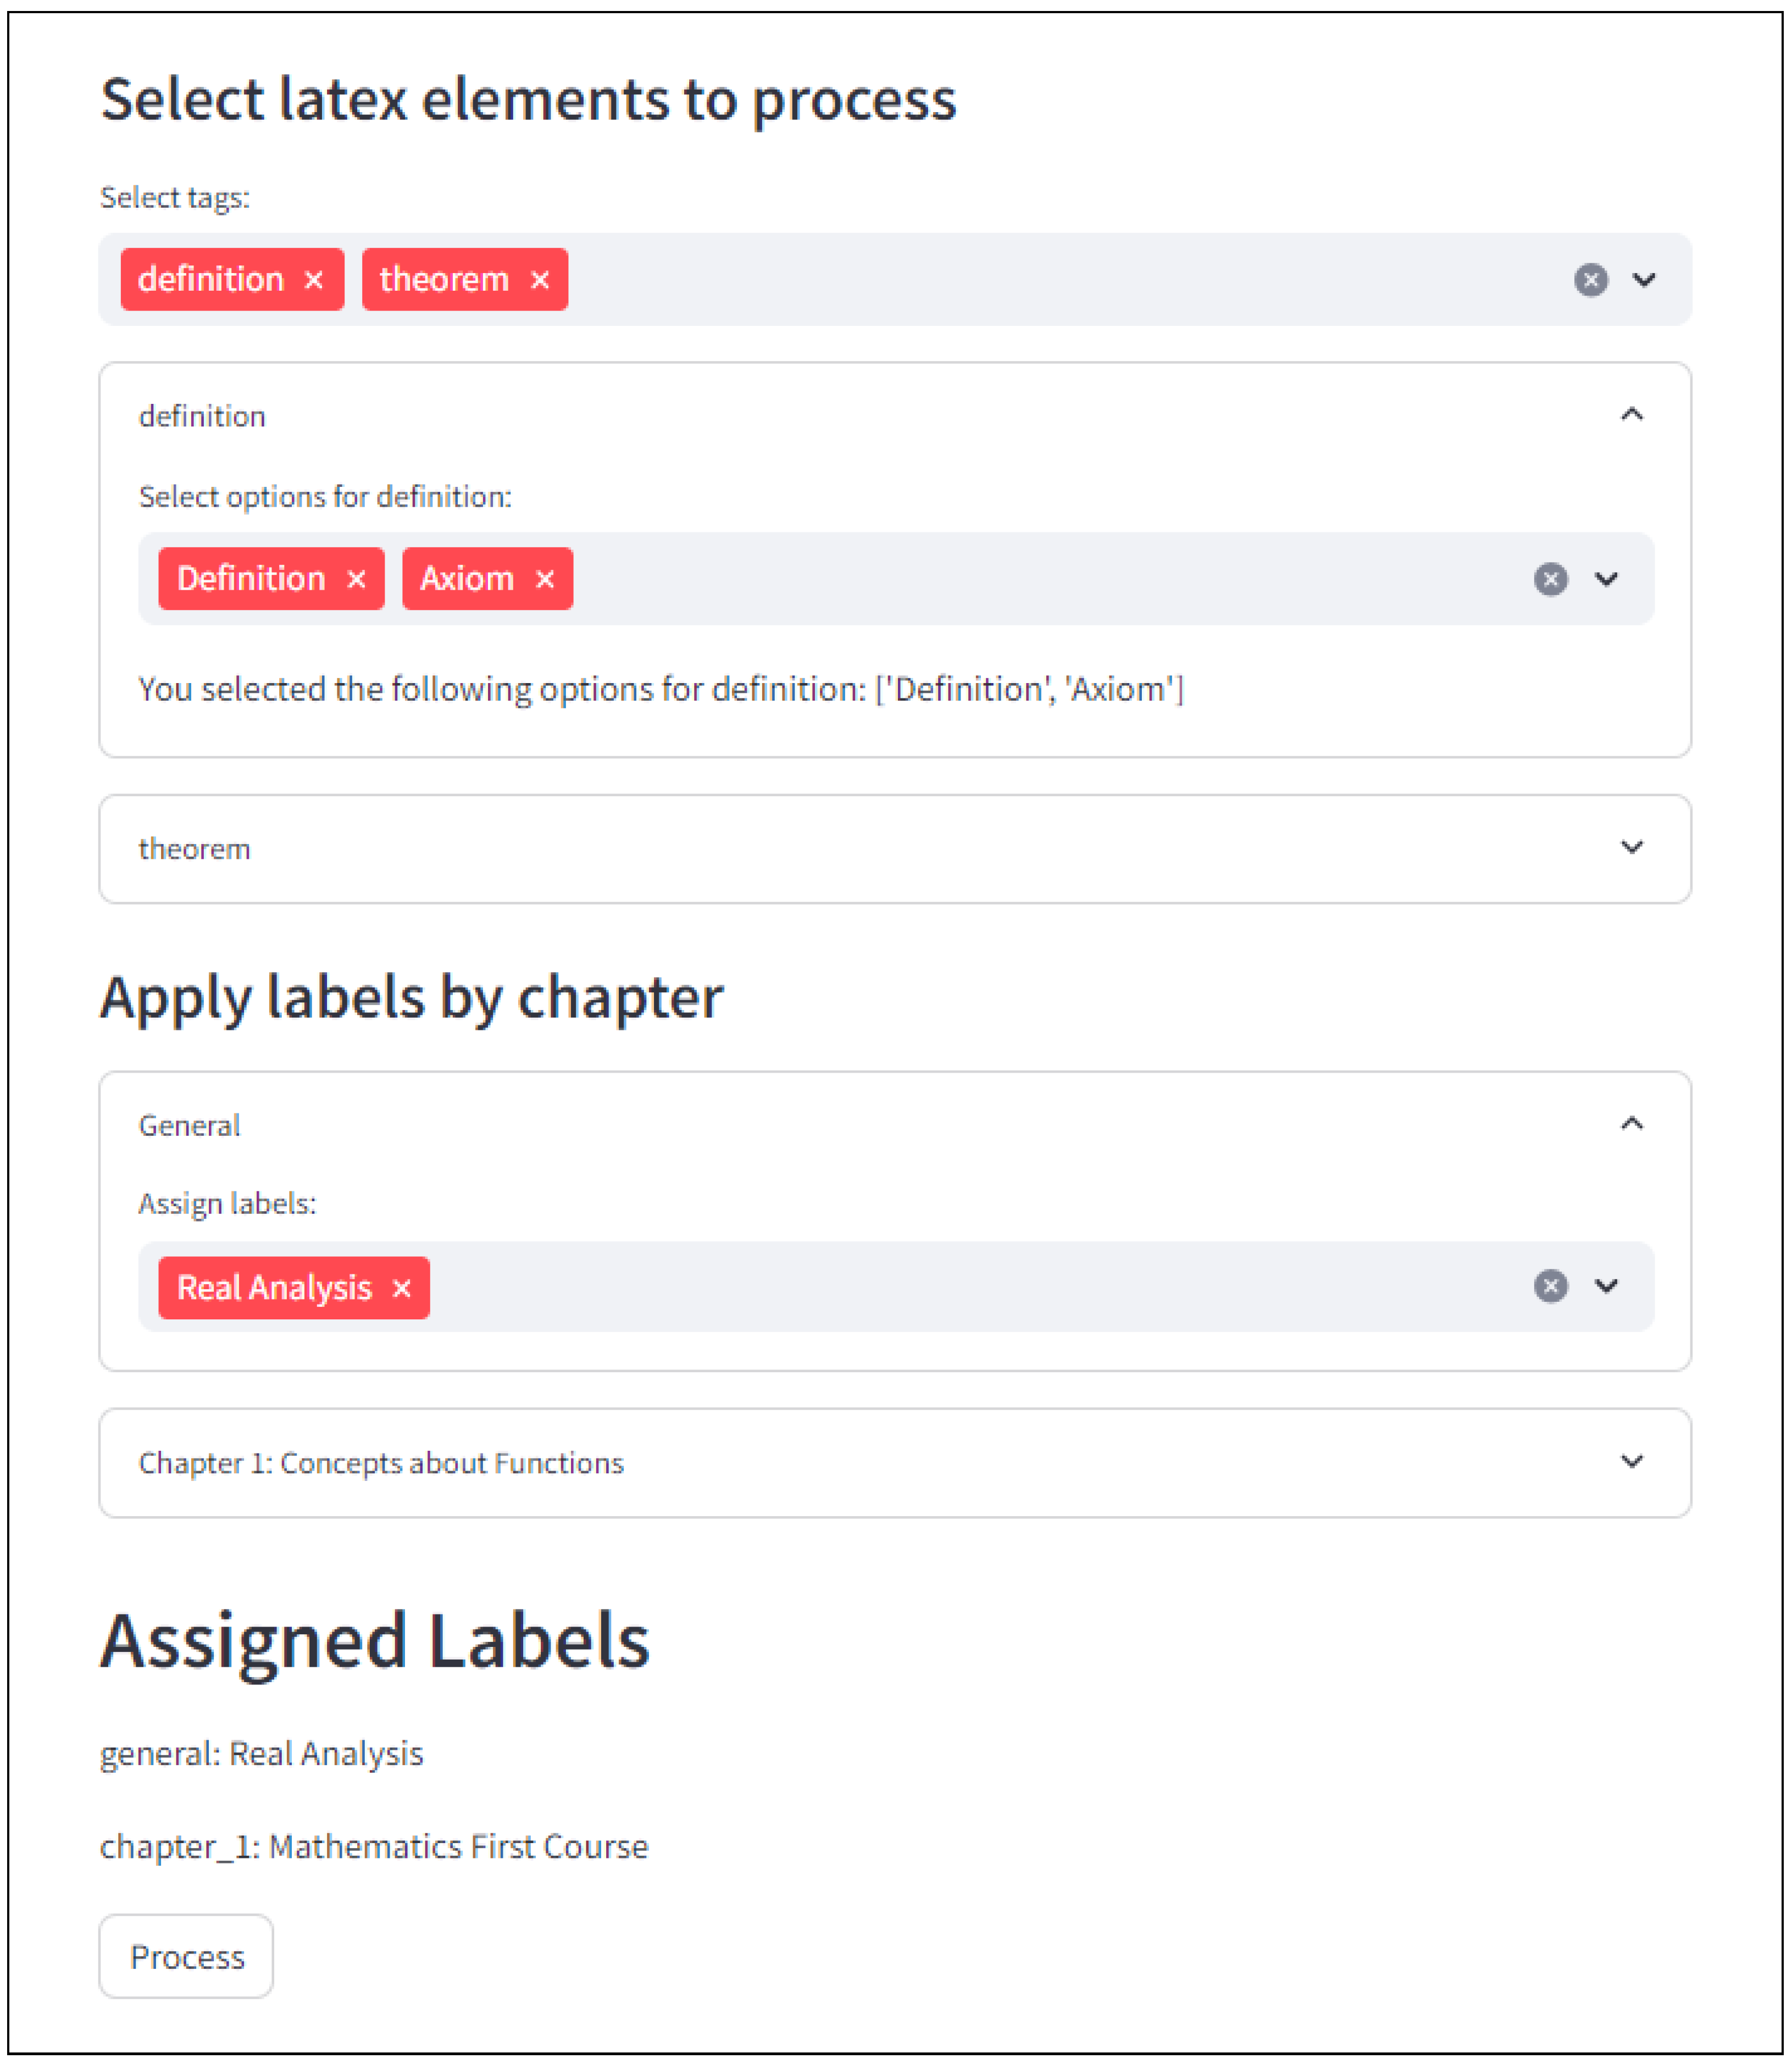Expand Chapter 1: Concepts about Functions
Image resolution: width=1792 pixels, height=2064 pixels.
click(895, 1463)
